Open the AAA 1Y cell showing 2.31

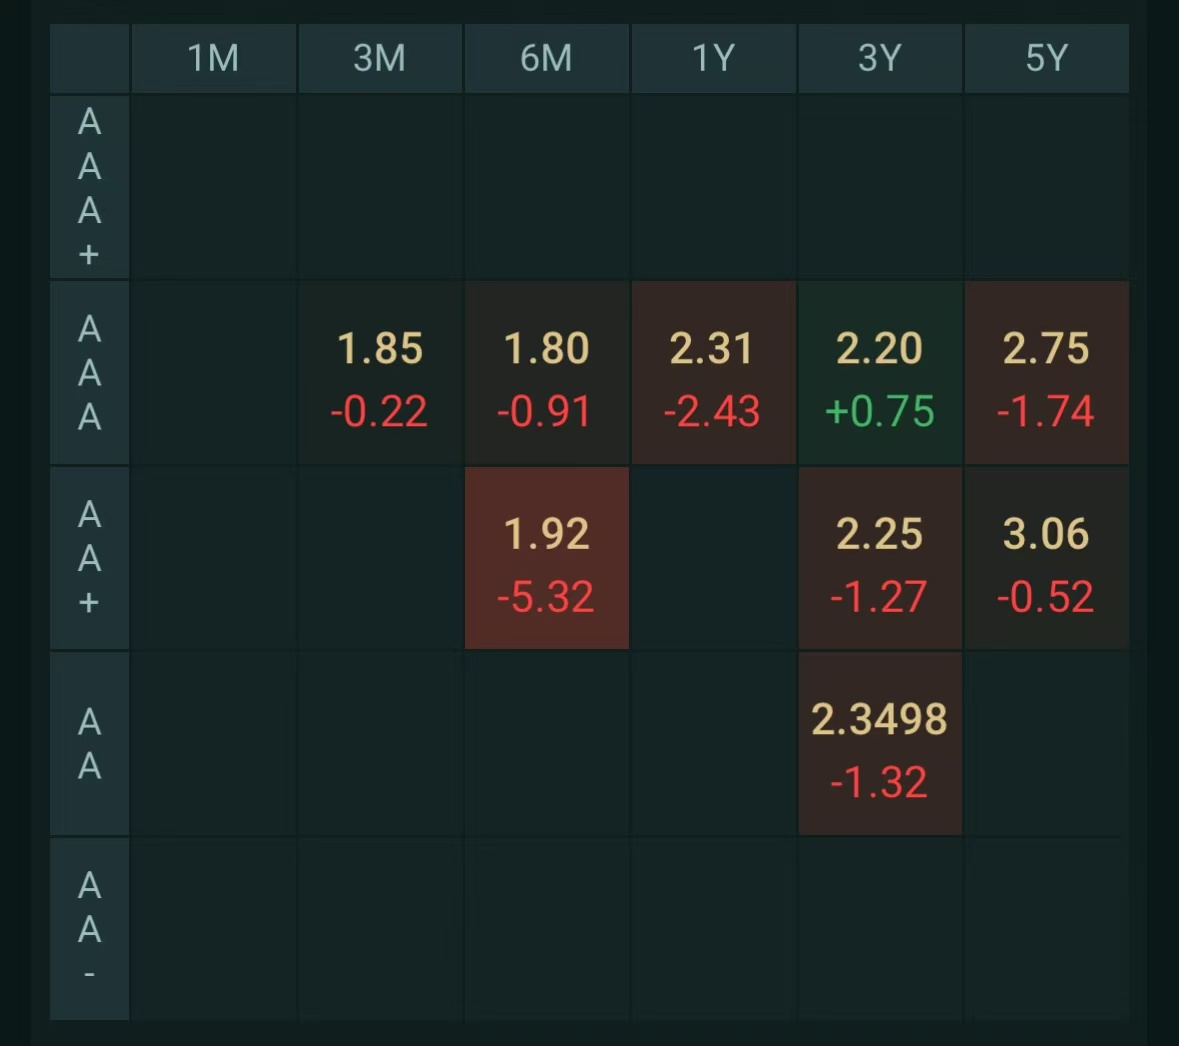pyautogui.click(x=714, y=373)
